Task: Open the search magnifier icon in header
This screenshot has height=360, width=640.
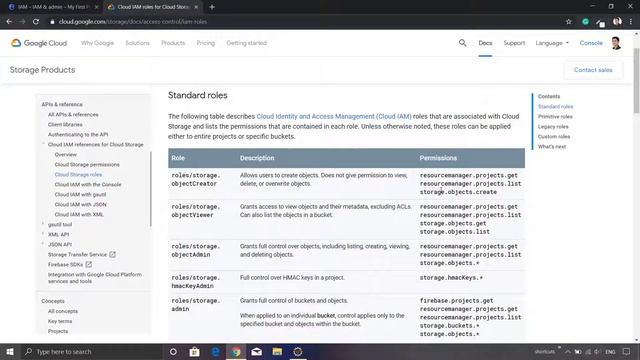Action: coord(462,43)
